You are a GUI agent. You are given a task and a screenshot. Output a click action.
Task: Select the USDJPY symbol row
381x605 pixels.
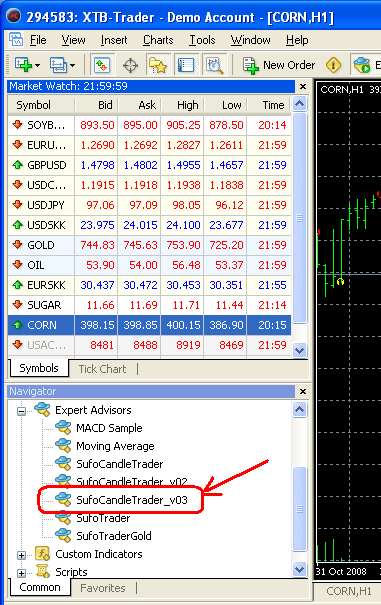click(149, 205)
